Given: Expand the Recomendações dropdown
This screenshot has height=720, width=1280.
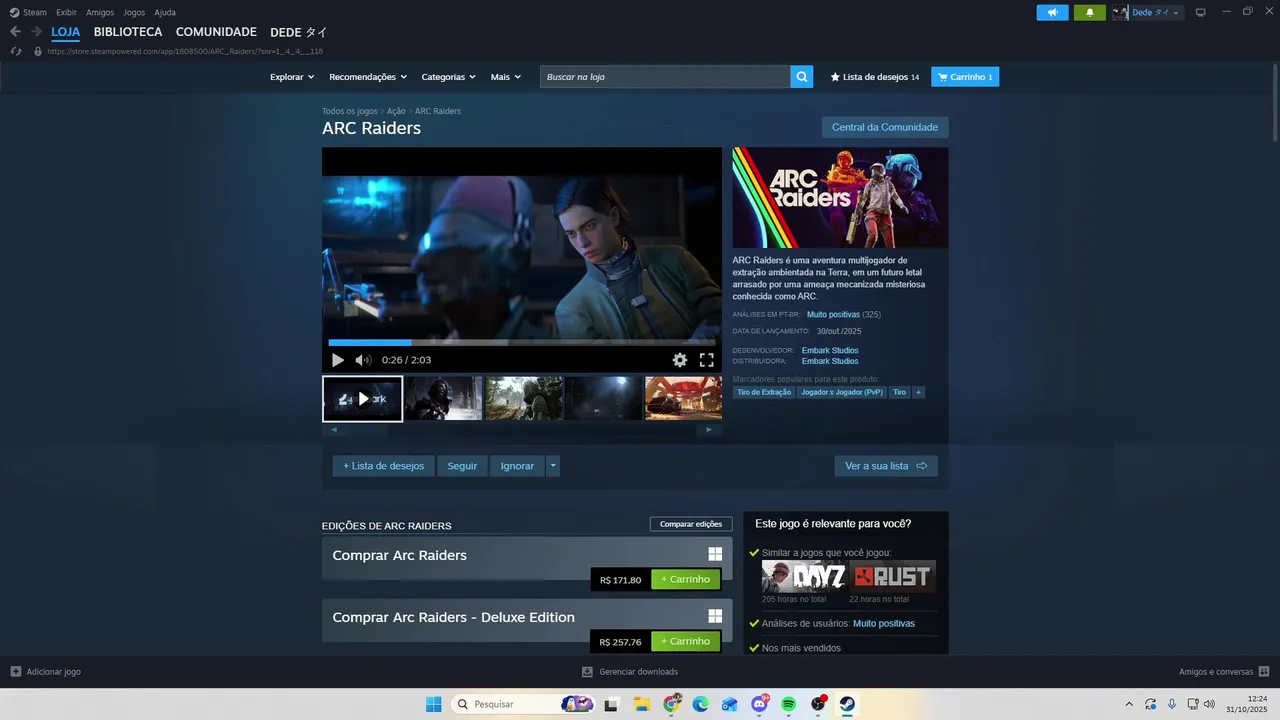Looking at the screenshot, I should click(x=368, y=77).
